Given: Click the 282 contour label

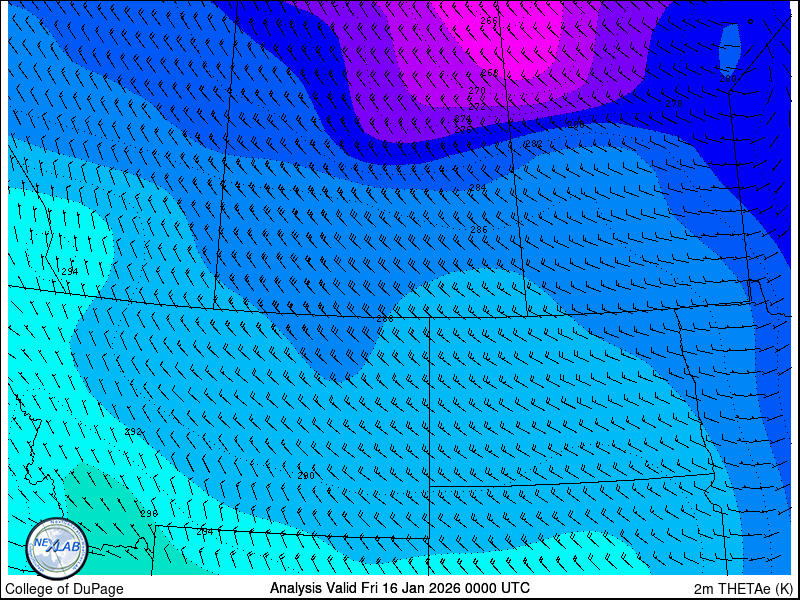Looking at the screenshot, I should point(534,143).
